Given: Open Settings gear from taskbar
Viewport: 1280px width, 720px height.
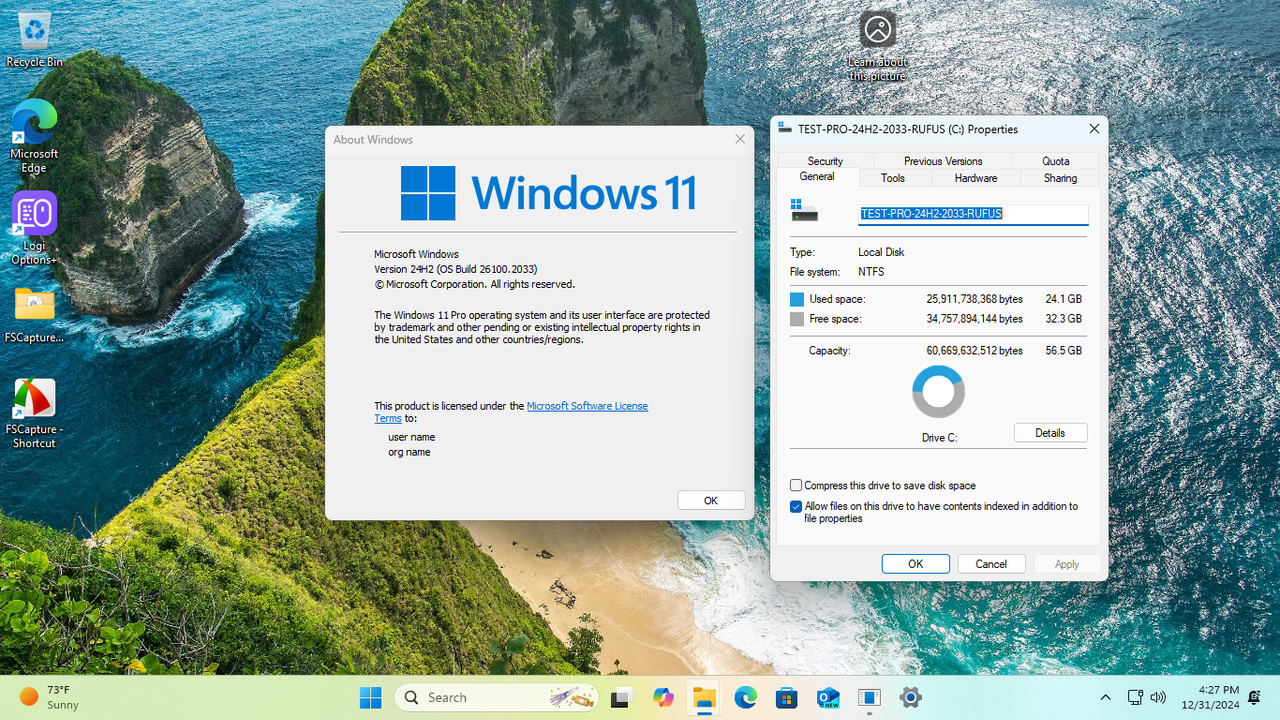Looking at the screenshot, I should click(910, 697).
